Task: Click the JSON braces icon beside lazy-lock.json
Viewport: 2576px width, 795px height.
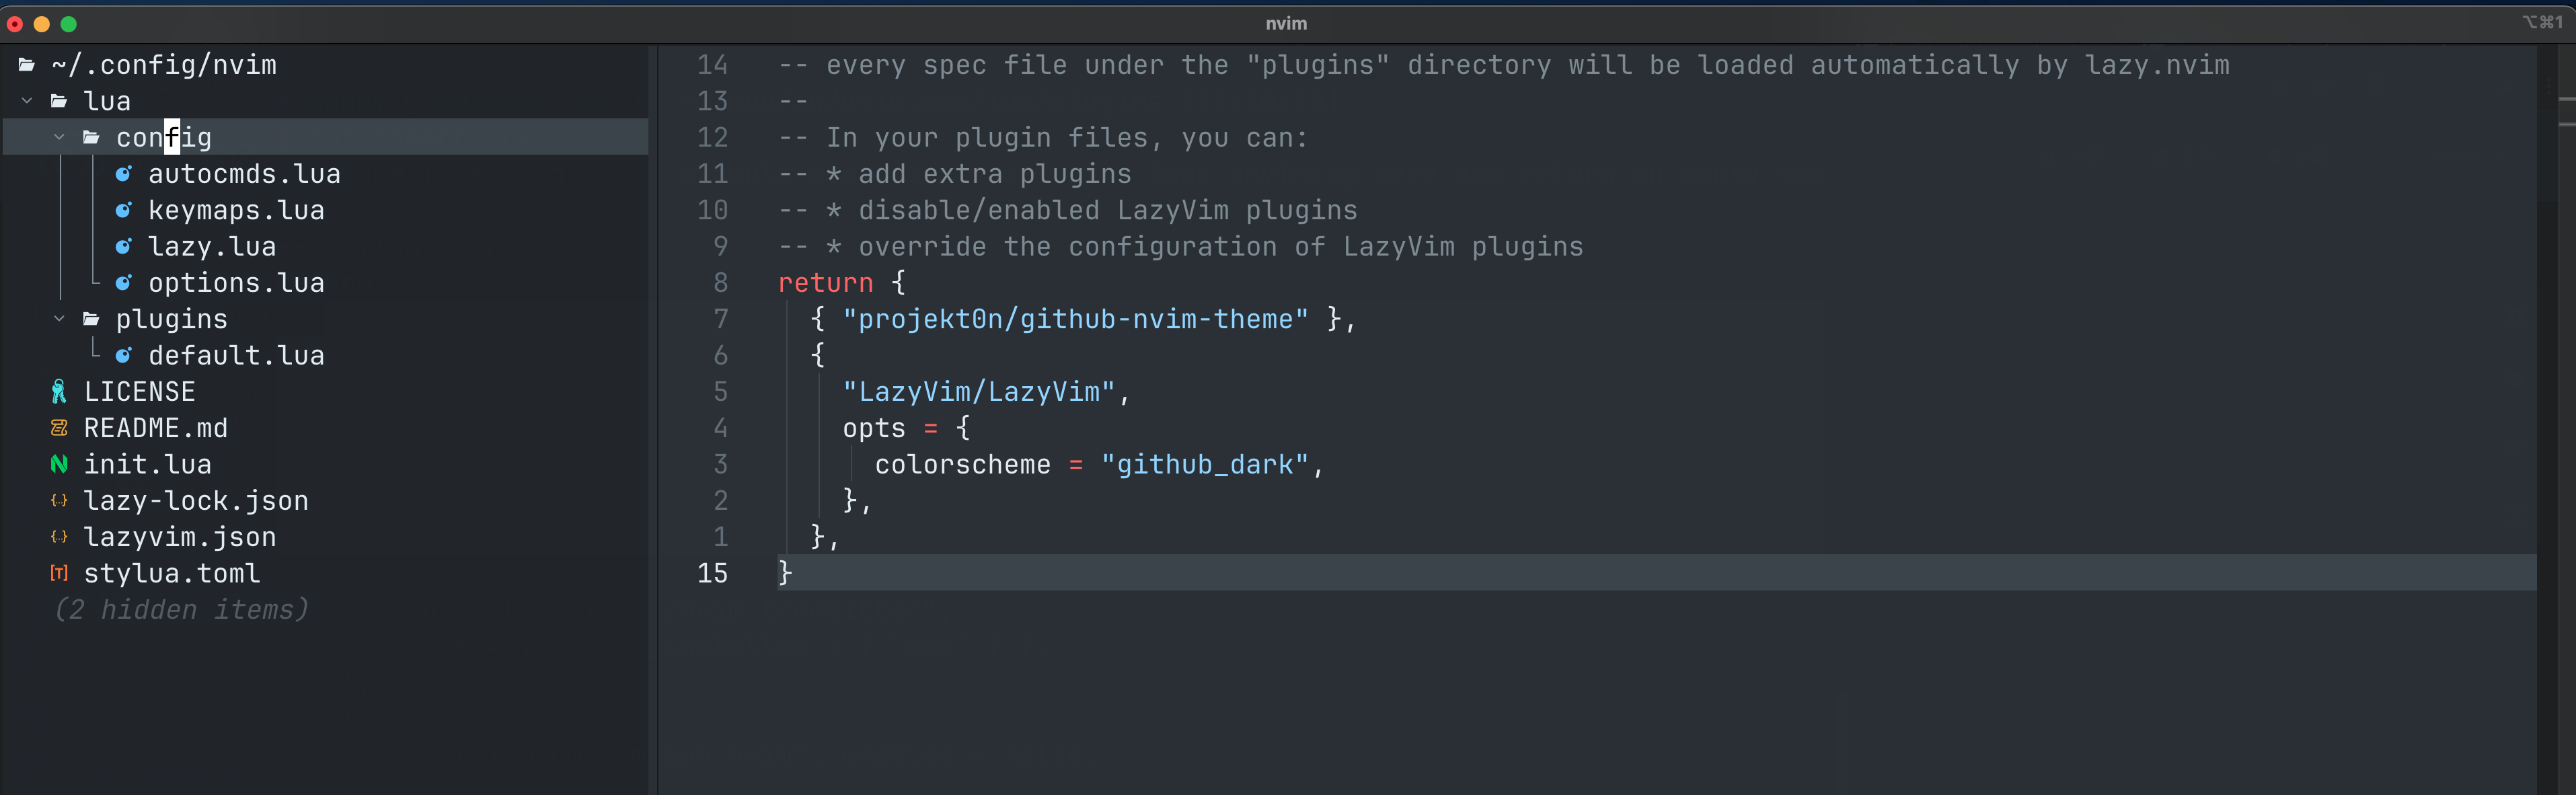Action: click(x=59, y=501)
